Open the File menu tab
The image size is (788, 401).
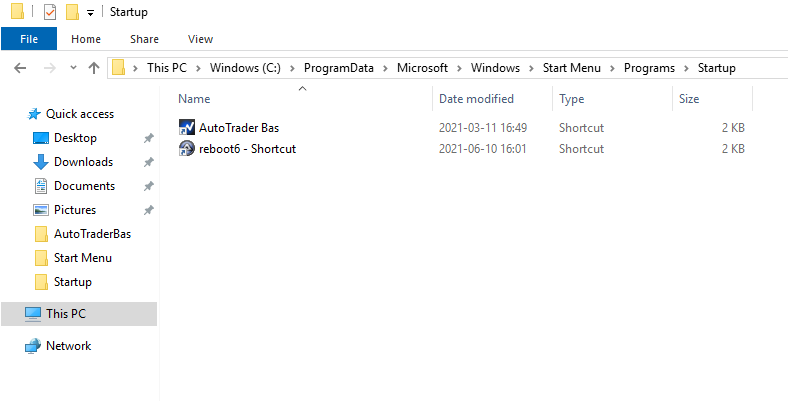pyautogui.click(x=29, y=39)
